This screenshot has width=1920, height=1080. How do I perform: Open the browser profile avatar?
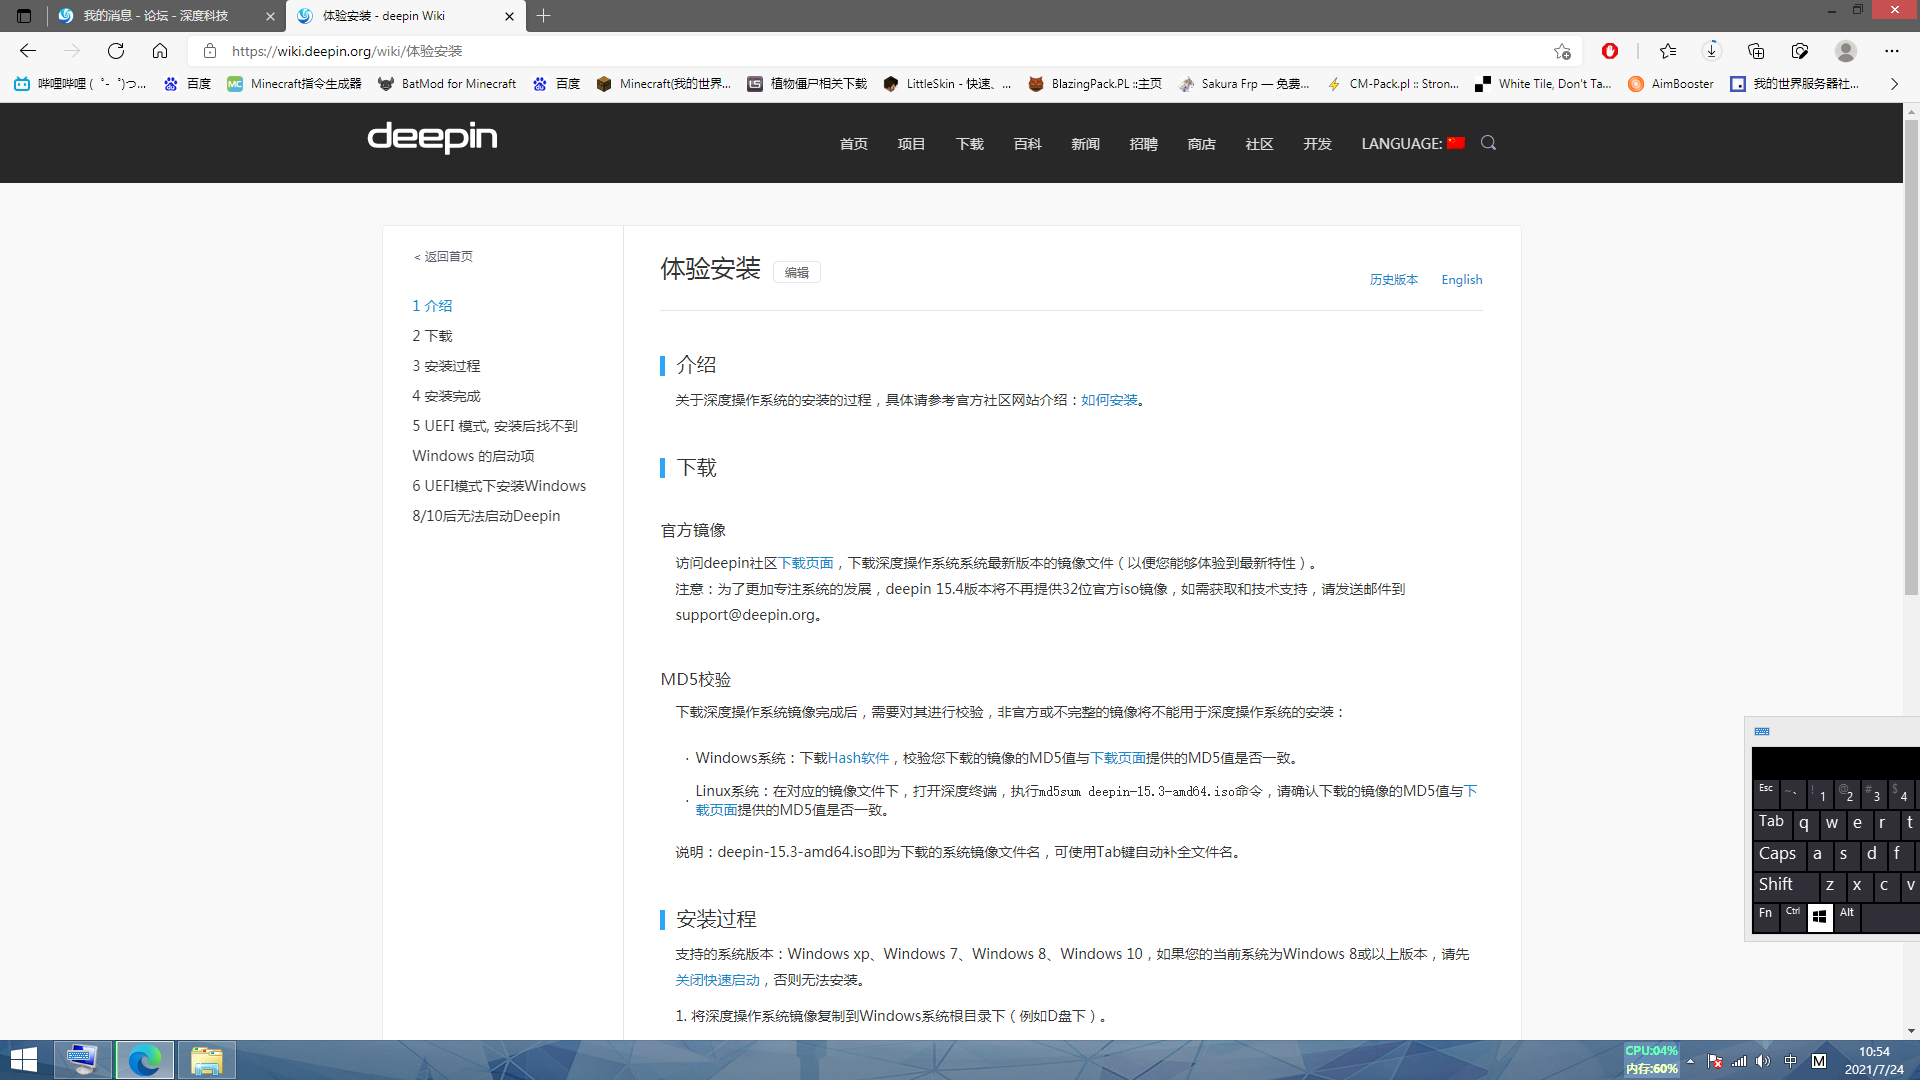coord(1846,51)
